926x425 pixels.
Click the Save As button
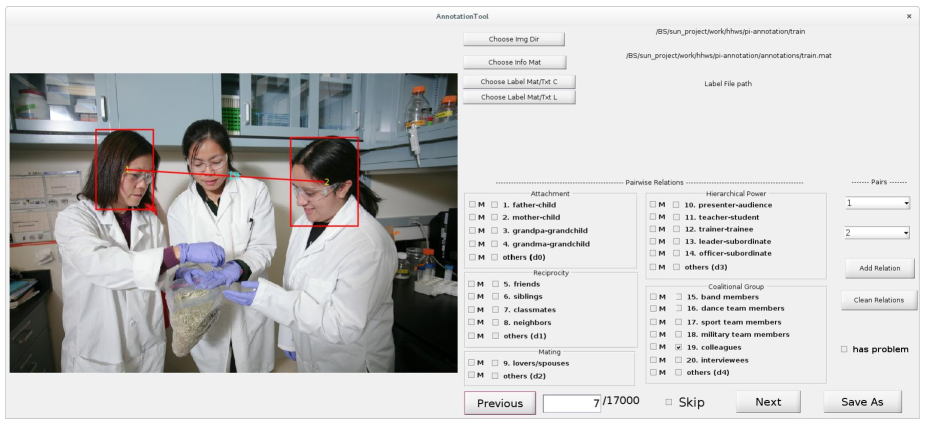pos(862,402)
